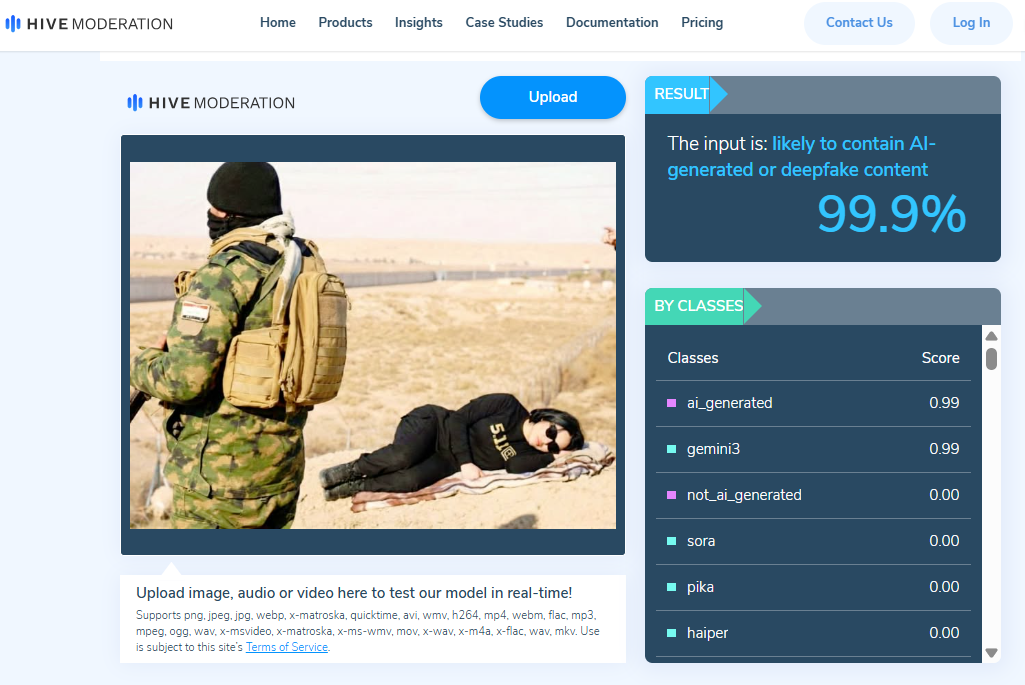Click the classes list scrollbar thumb
This screenshot has width=1025, height=685.
coord(991,358)
